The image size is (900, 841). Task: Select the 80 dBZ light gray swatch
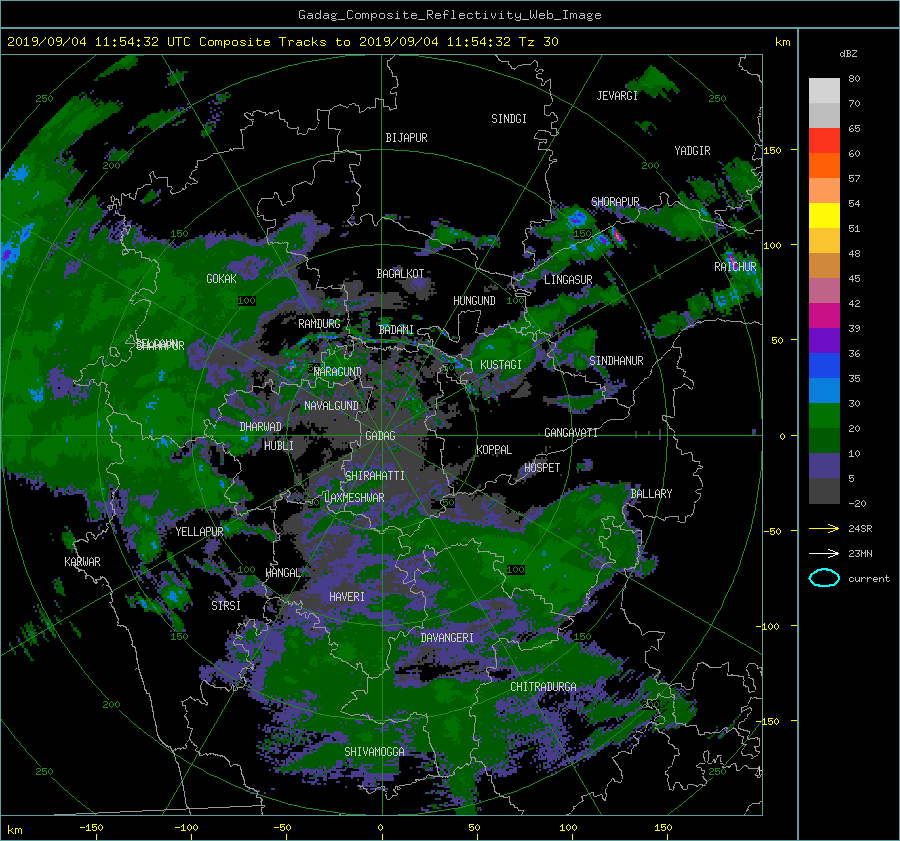click(824, 90)
